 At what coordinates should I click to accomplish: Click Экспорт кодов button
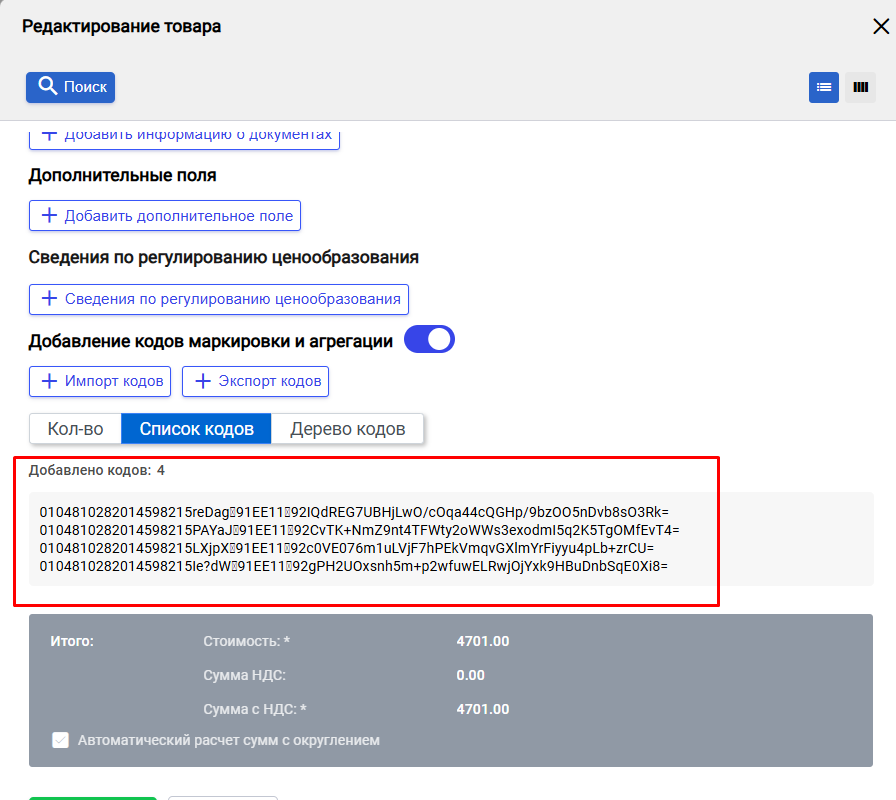point(255,381)
